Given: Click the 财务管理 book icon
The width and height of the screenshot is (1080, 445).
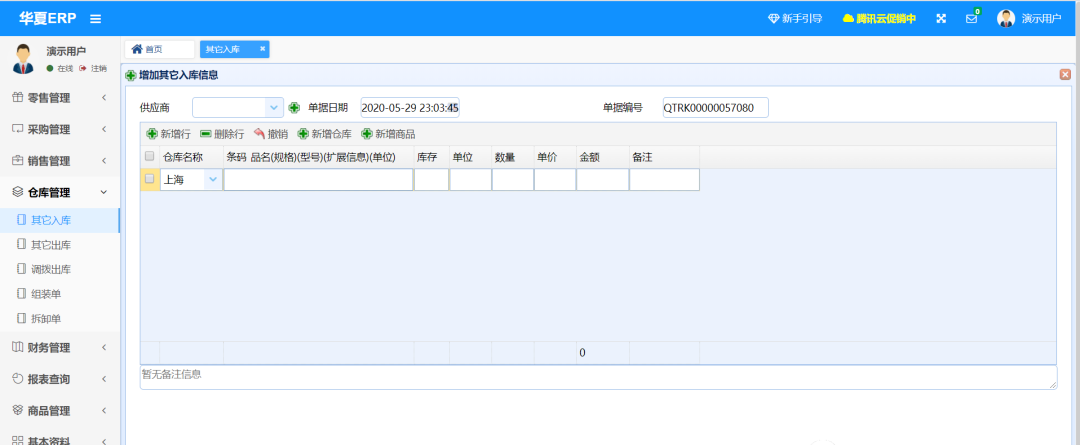Looking at the screenshot, I should tap(18, 347).
